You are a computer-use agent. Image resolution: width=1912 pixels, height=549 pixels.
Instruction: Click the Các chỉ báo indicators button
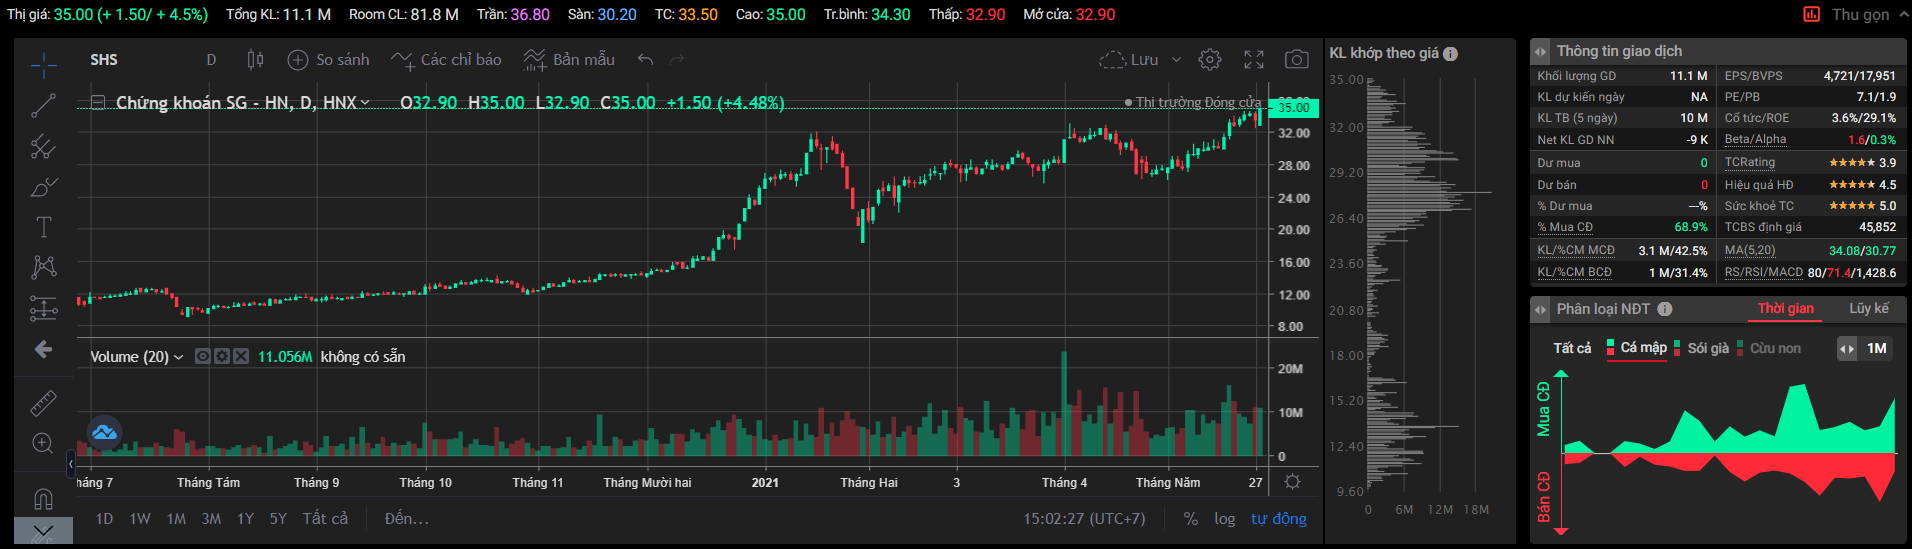click(446, 60)
